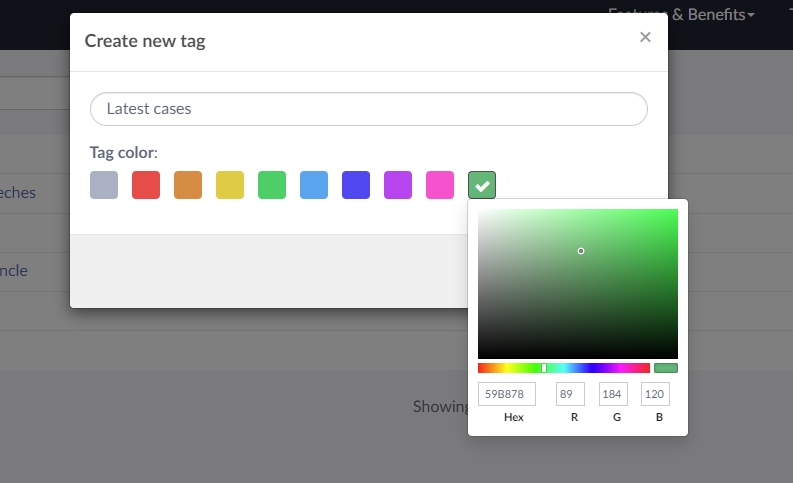This screenshot has width=793, height=483.
Task: Select the gray tag color swatch
Action: coord(104,185)
